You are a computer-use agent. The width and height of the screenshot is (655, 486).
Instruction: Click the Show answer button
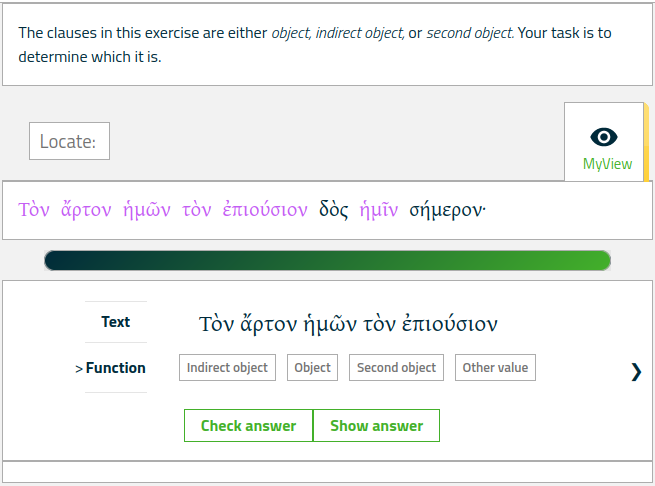pos(376,425)
